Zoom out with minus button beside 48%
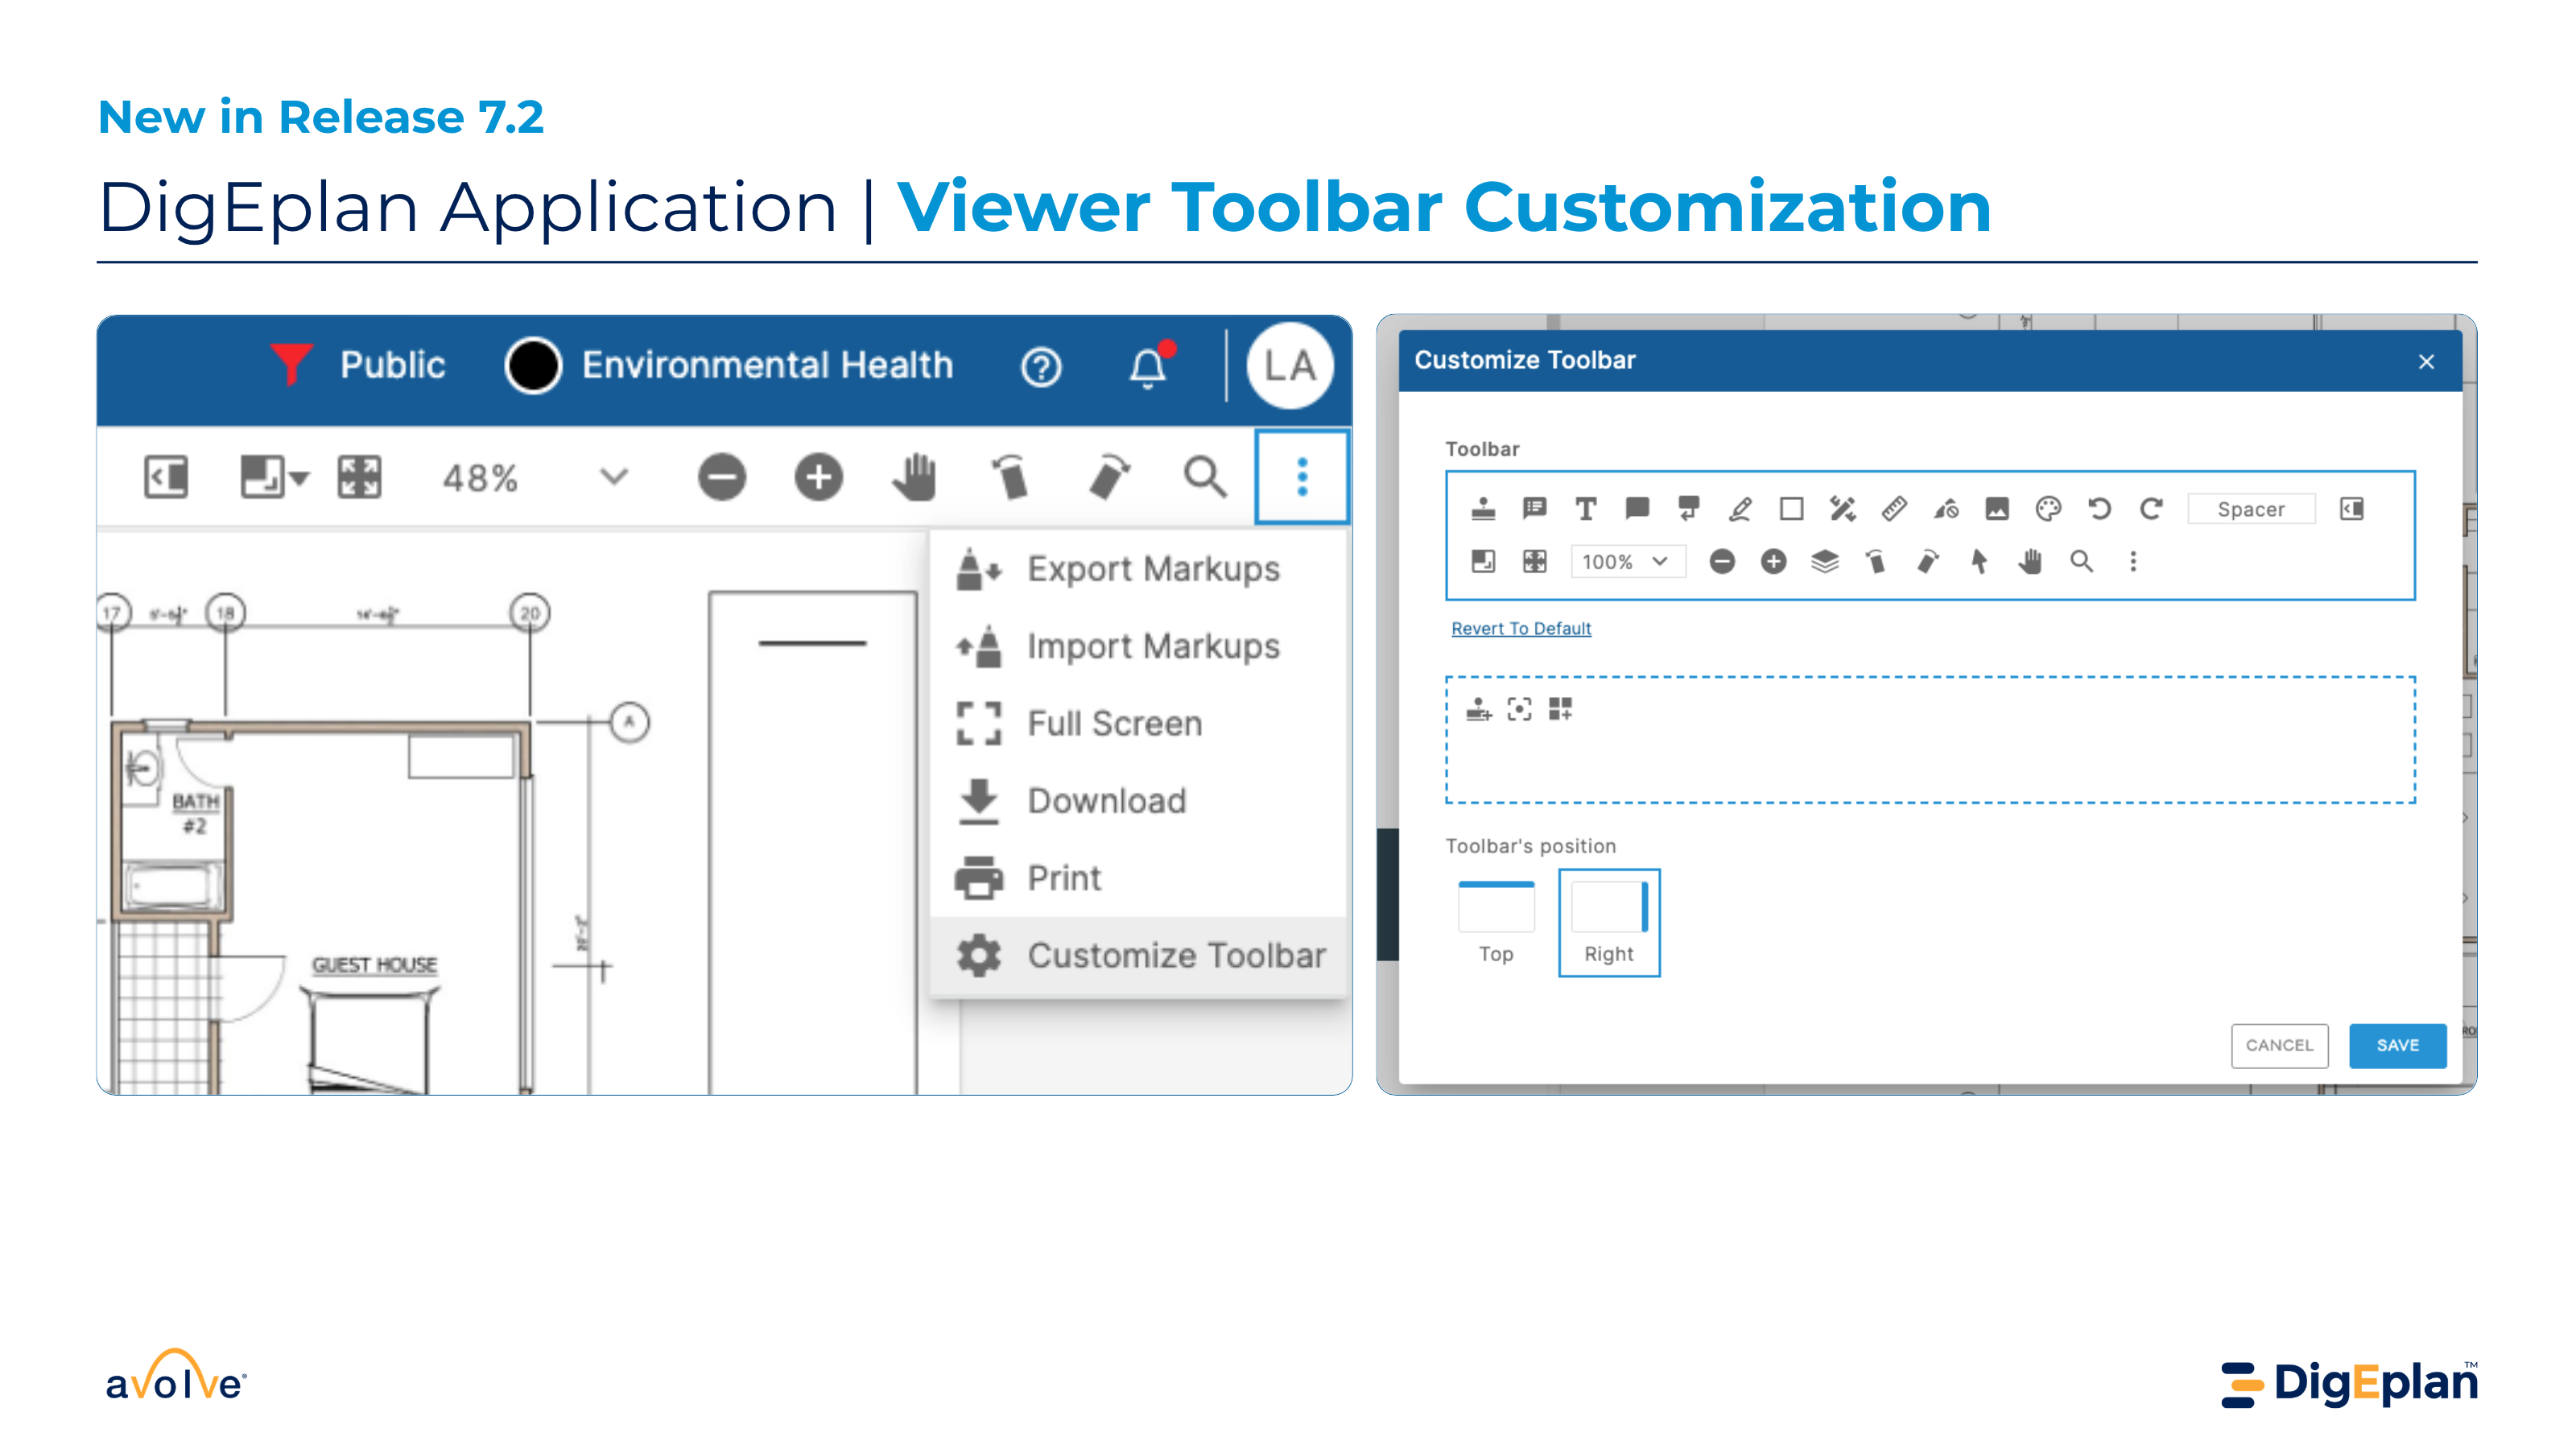The height and width of the screenshot is (1449, 2576). pos(721,477)
